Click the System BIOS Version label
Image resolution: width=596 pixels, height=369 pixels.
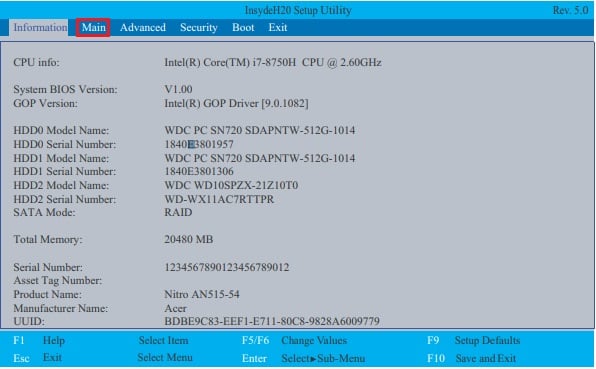[65, 89]
